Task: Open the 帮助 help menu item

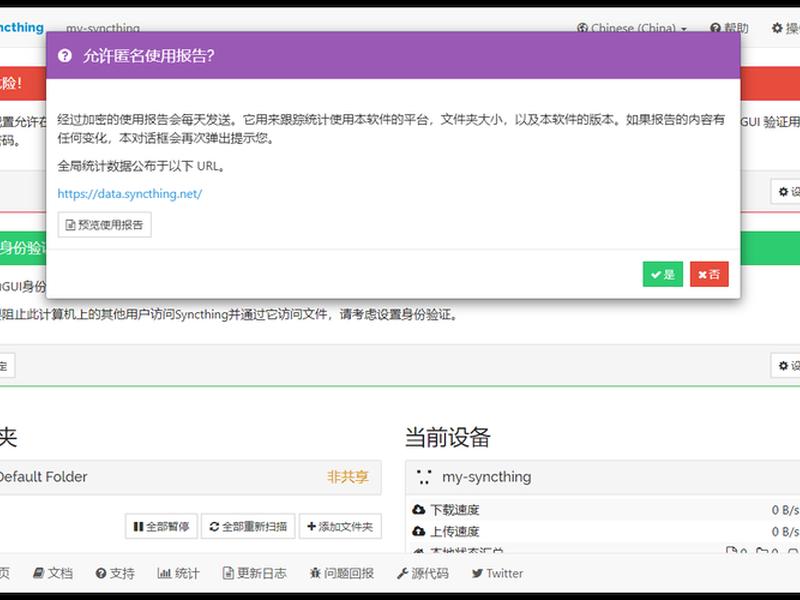Action: click(x=729, y=28)
